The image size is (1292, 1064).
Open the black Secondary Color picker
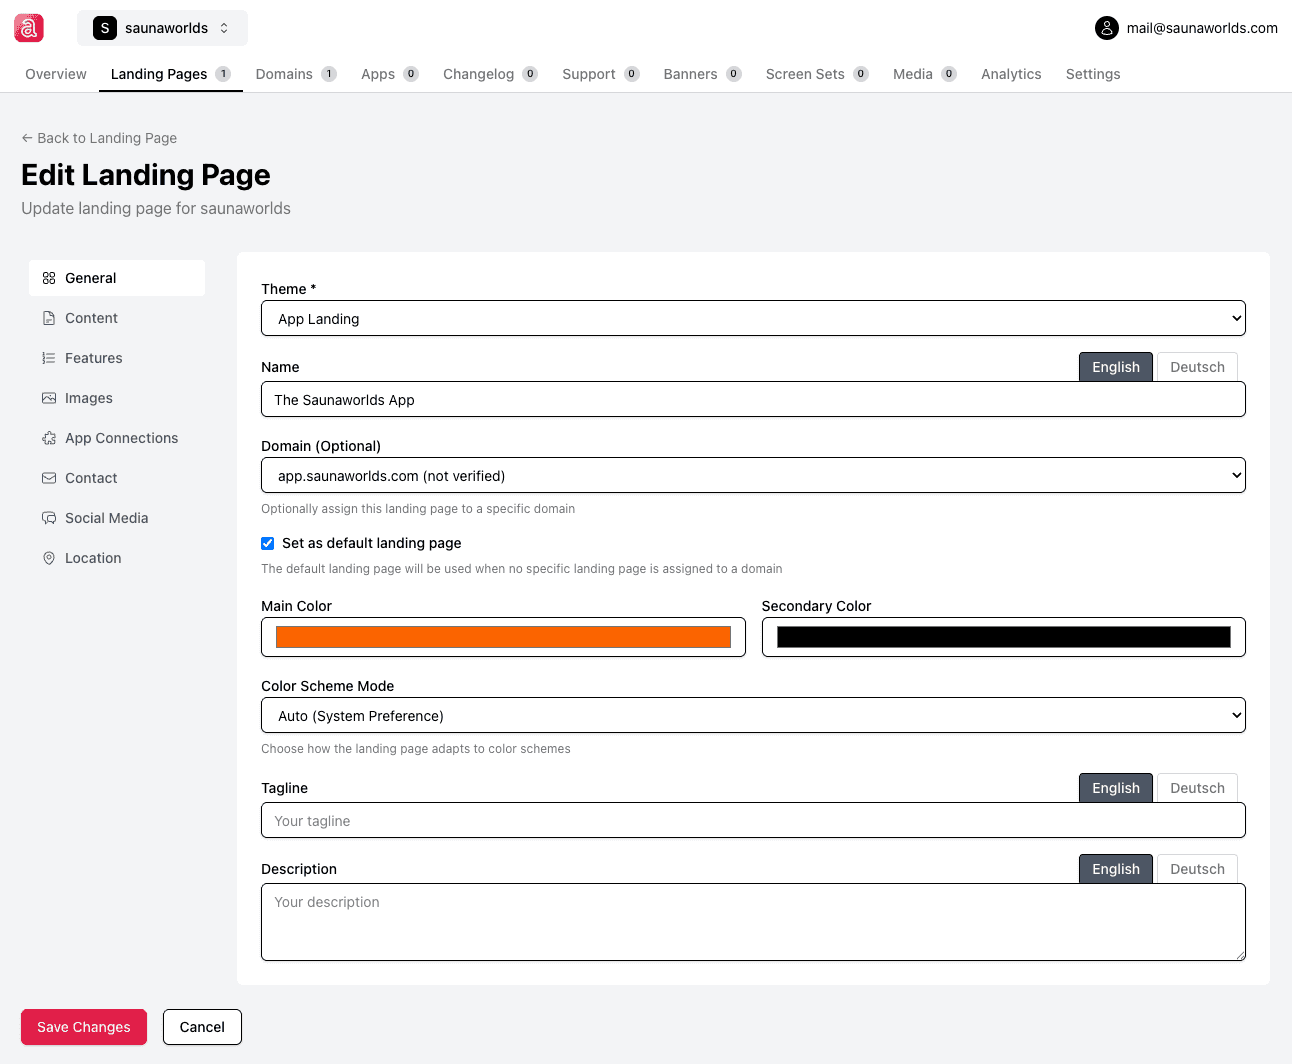[1004, 637]
